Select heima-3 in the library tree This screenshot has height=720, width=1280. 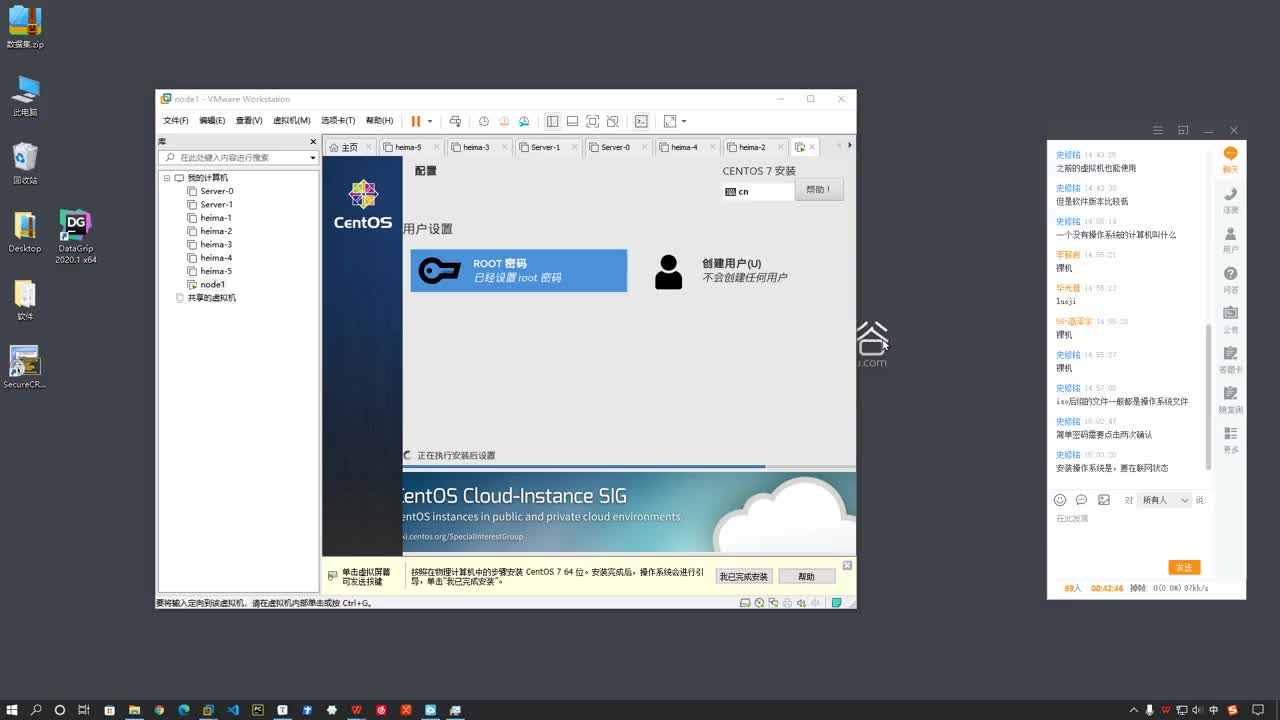pyautogui.click(x=215, y=244)
